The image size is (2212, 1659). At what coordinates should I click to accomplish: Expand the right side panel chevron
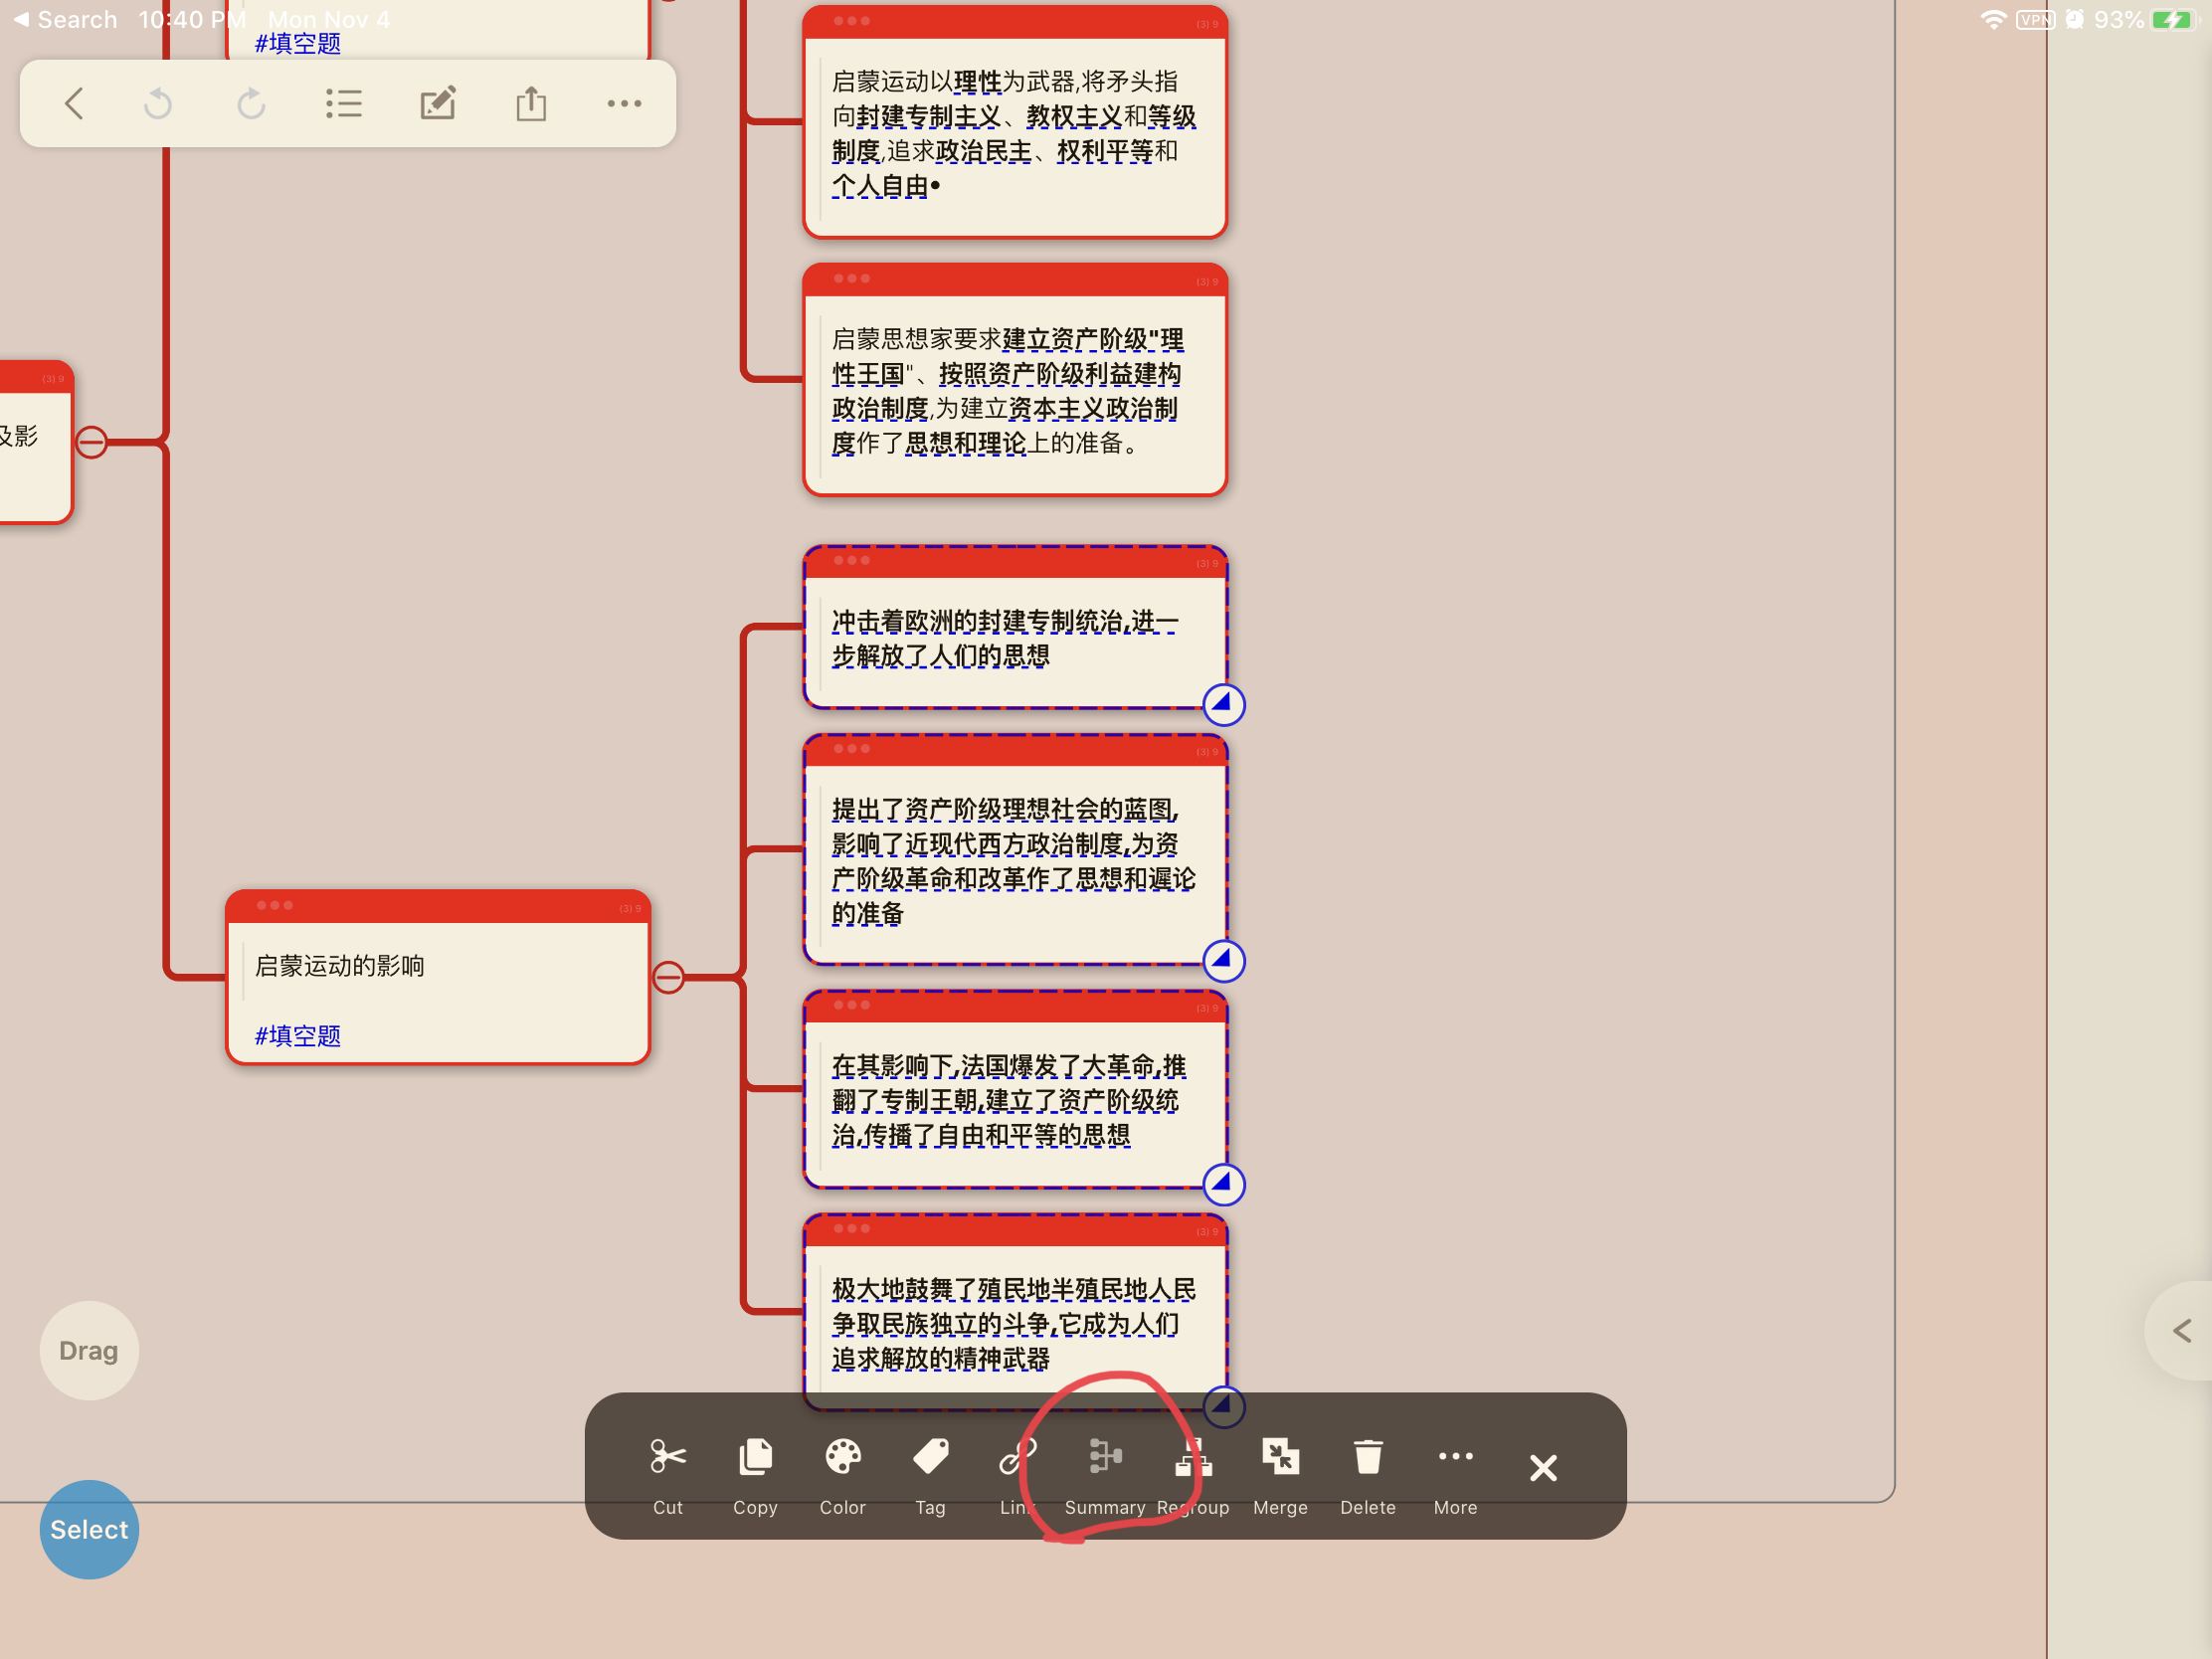click(2181, 1330)
